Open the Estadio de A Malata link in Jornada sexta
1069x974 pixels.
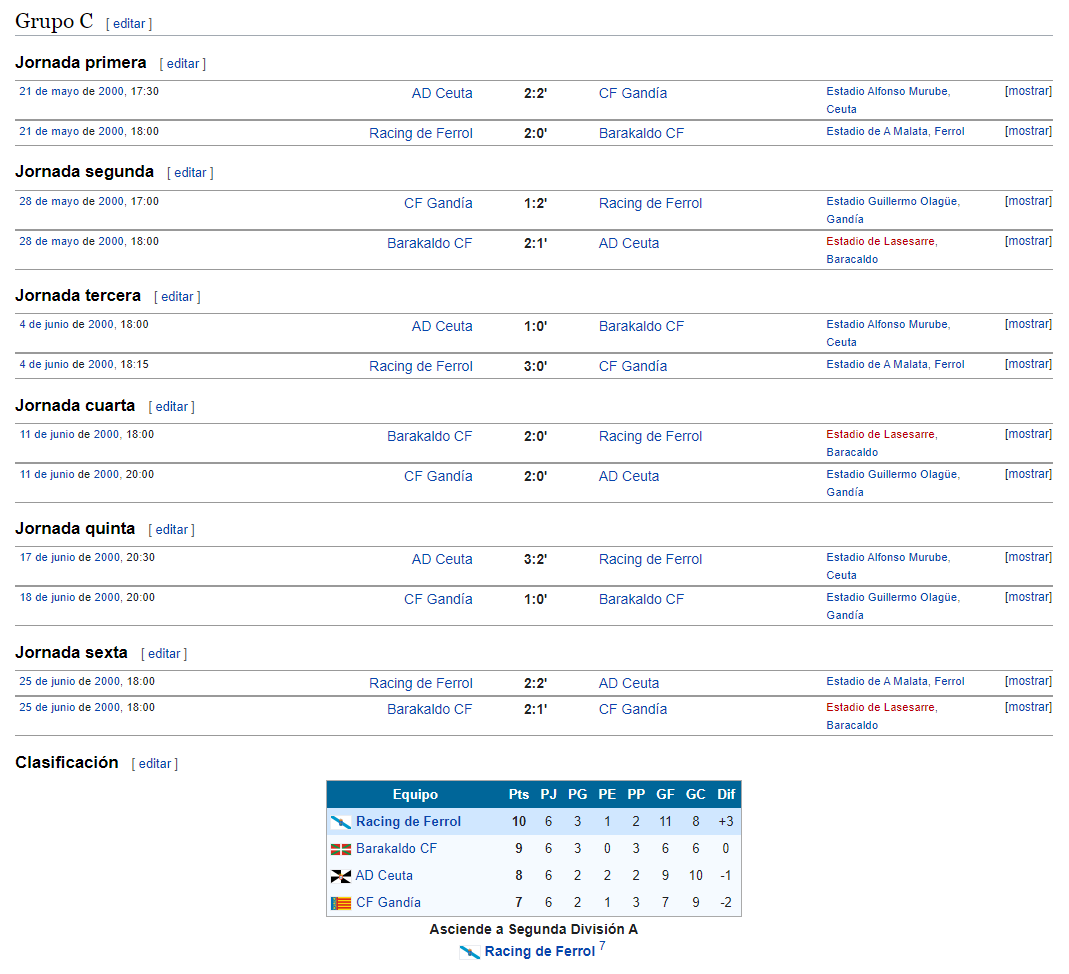click(x=895, y=681)
